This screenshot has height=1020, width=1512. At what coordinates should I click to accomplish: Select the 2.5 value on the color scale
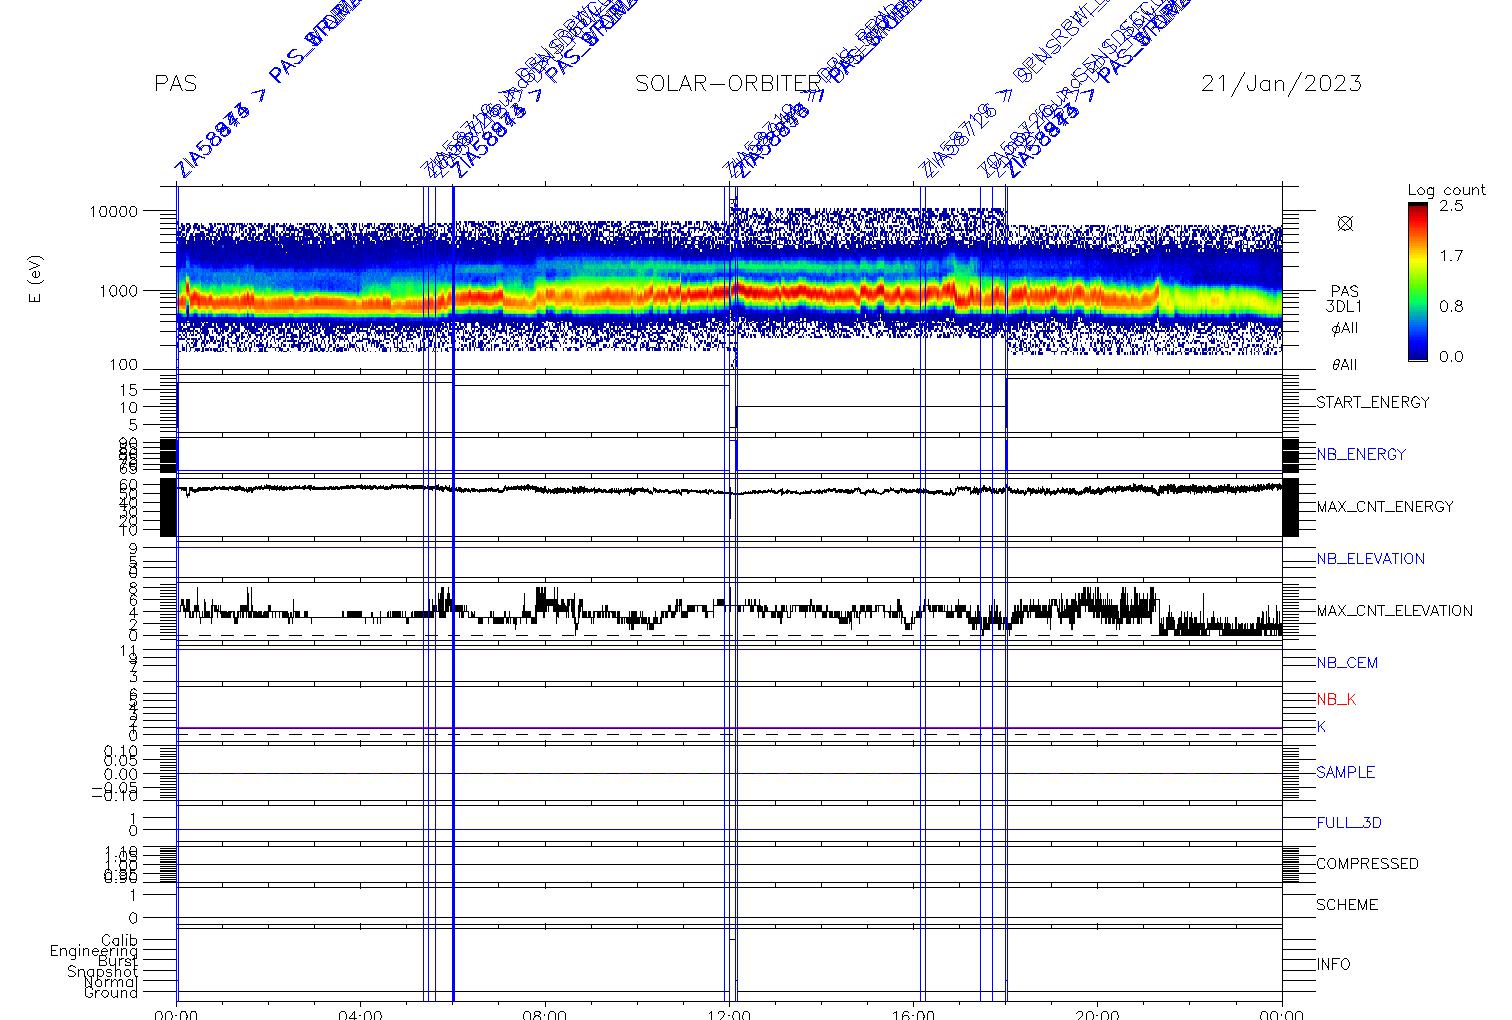click(x=1451, y=205)
